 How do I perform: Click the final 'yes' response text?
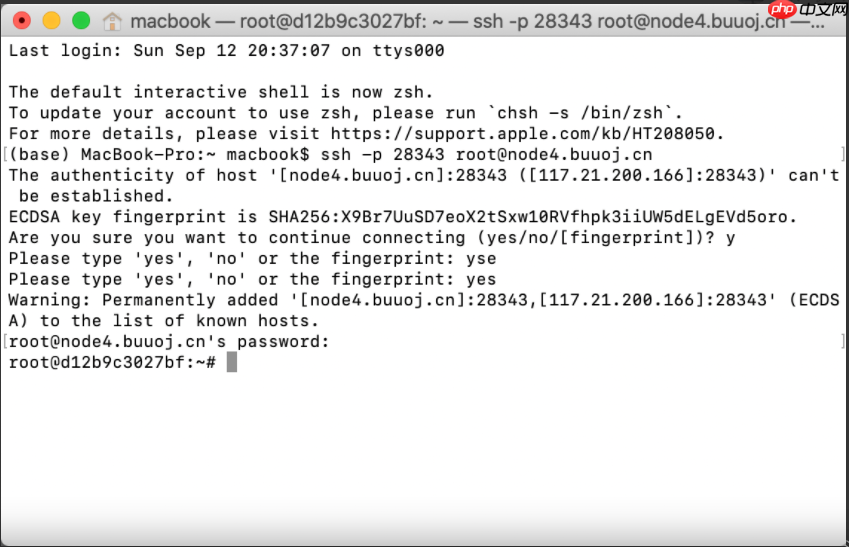click(x=480, y=279)
